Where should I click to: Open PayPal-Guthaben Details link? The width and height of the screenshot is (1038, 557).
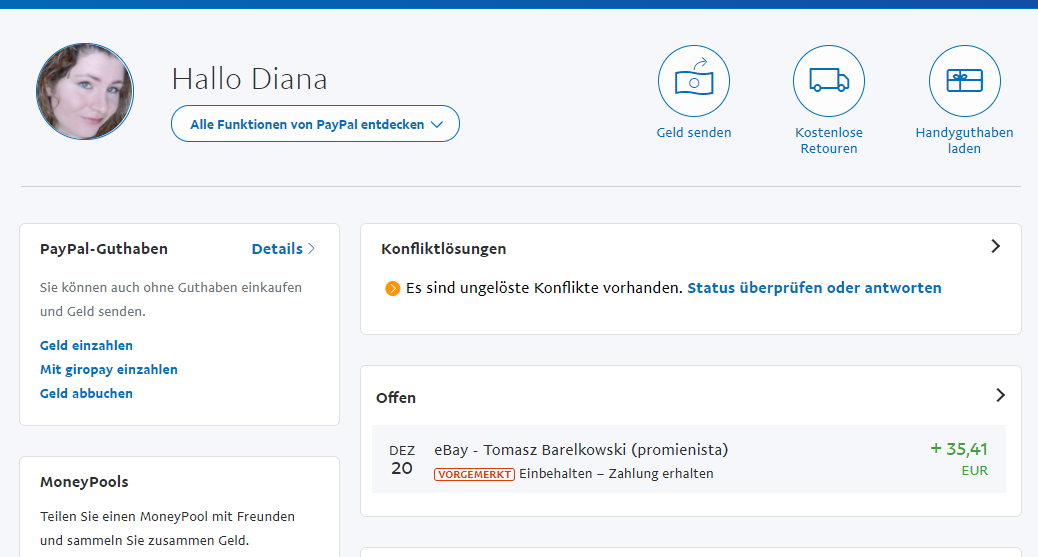pos(283,249)
